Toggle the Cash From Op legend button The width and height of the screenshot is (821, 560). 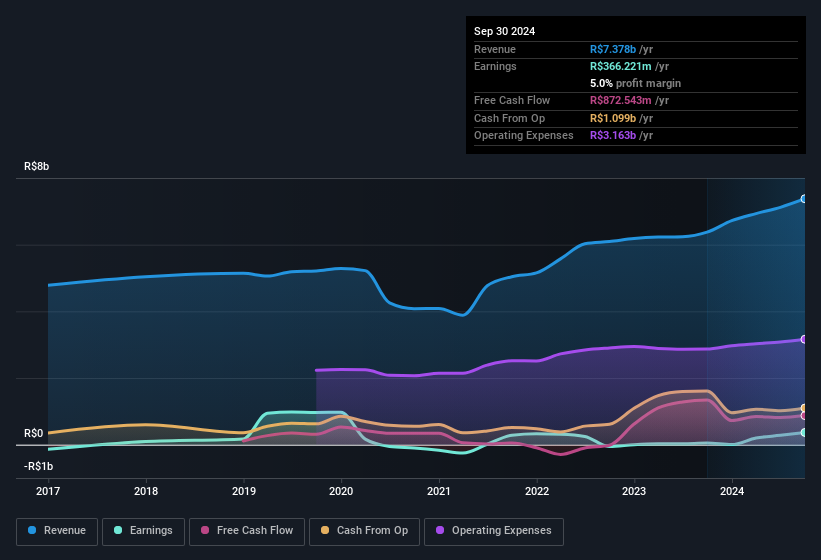tap(364, 531)
